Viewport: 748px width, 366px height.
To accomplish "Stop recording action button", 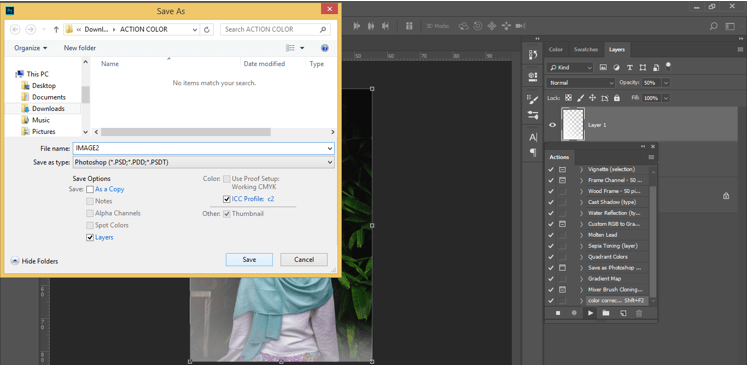I will click(x=558, y=313).
